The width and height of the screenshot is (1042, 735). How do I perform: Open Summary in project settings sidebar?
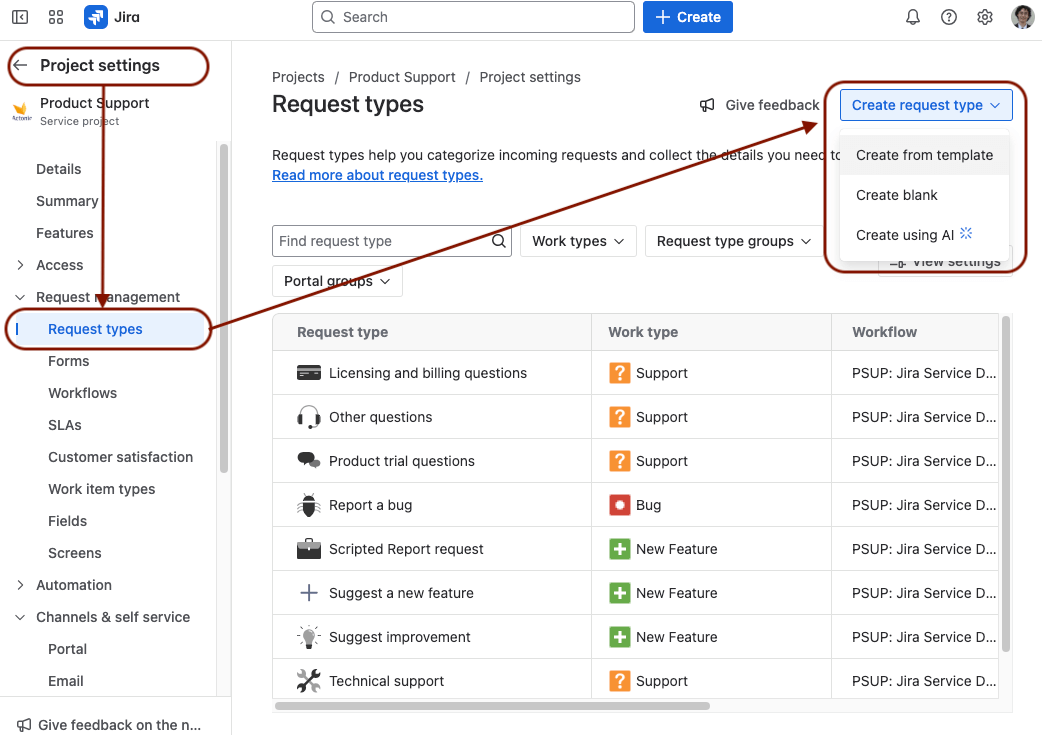pyautogui.click(x=67, y=201)
